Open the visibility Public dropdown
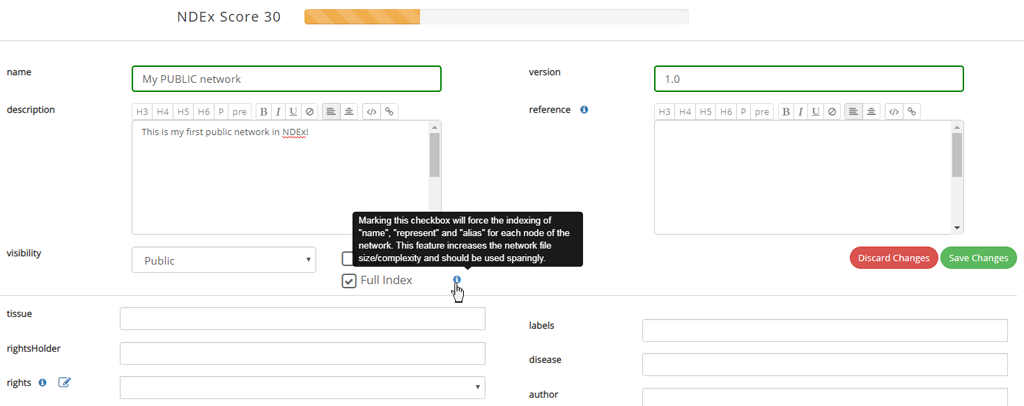 (x=224, y=260)
